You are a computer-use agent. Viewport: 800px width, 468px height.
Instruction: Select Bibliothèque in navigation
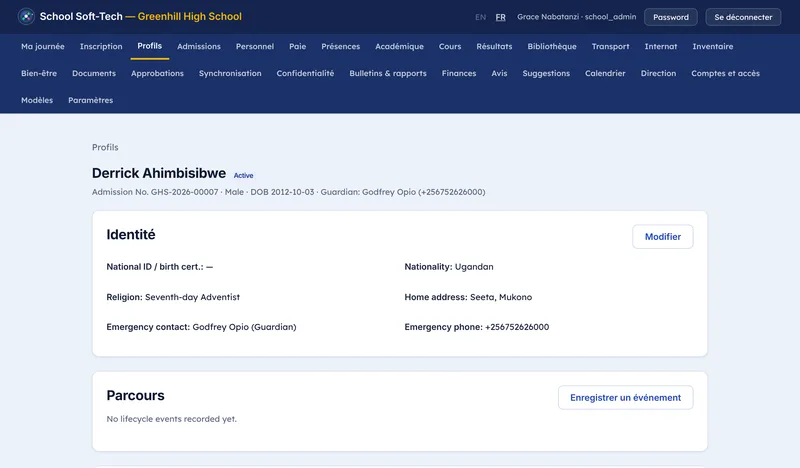[x=552, y=46]
